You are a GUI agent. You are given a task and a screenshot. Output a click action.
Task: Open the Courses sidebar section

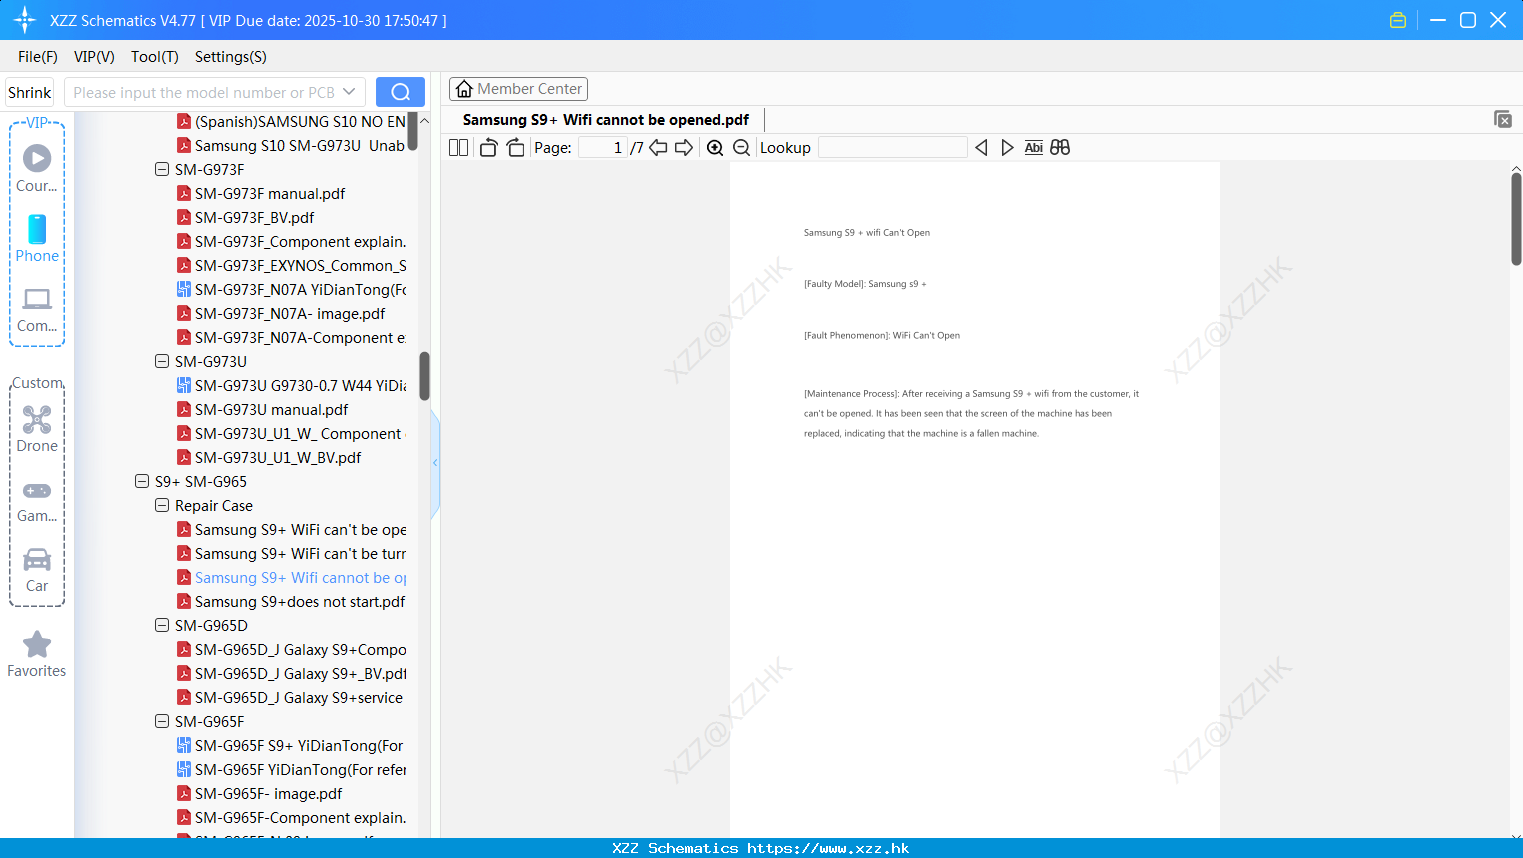tap(37, 169)
